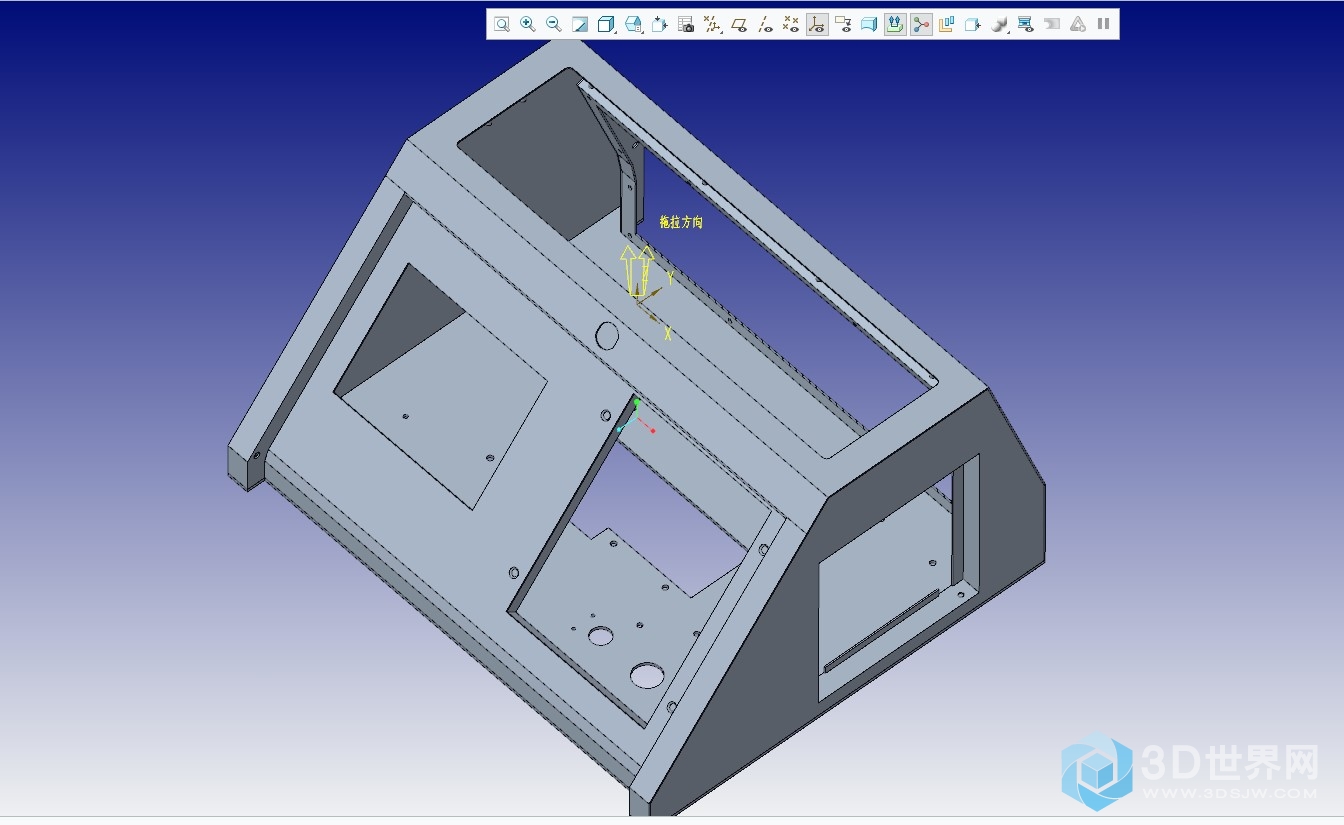Click the blue layers display icon
This screenshot has width=1344, height=825.
click(x=1026, y=24)
